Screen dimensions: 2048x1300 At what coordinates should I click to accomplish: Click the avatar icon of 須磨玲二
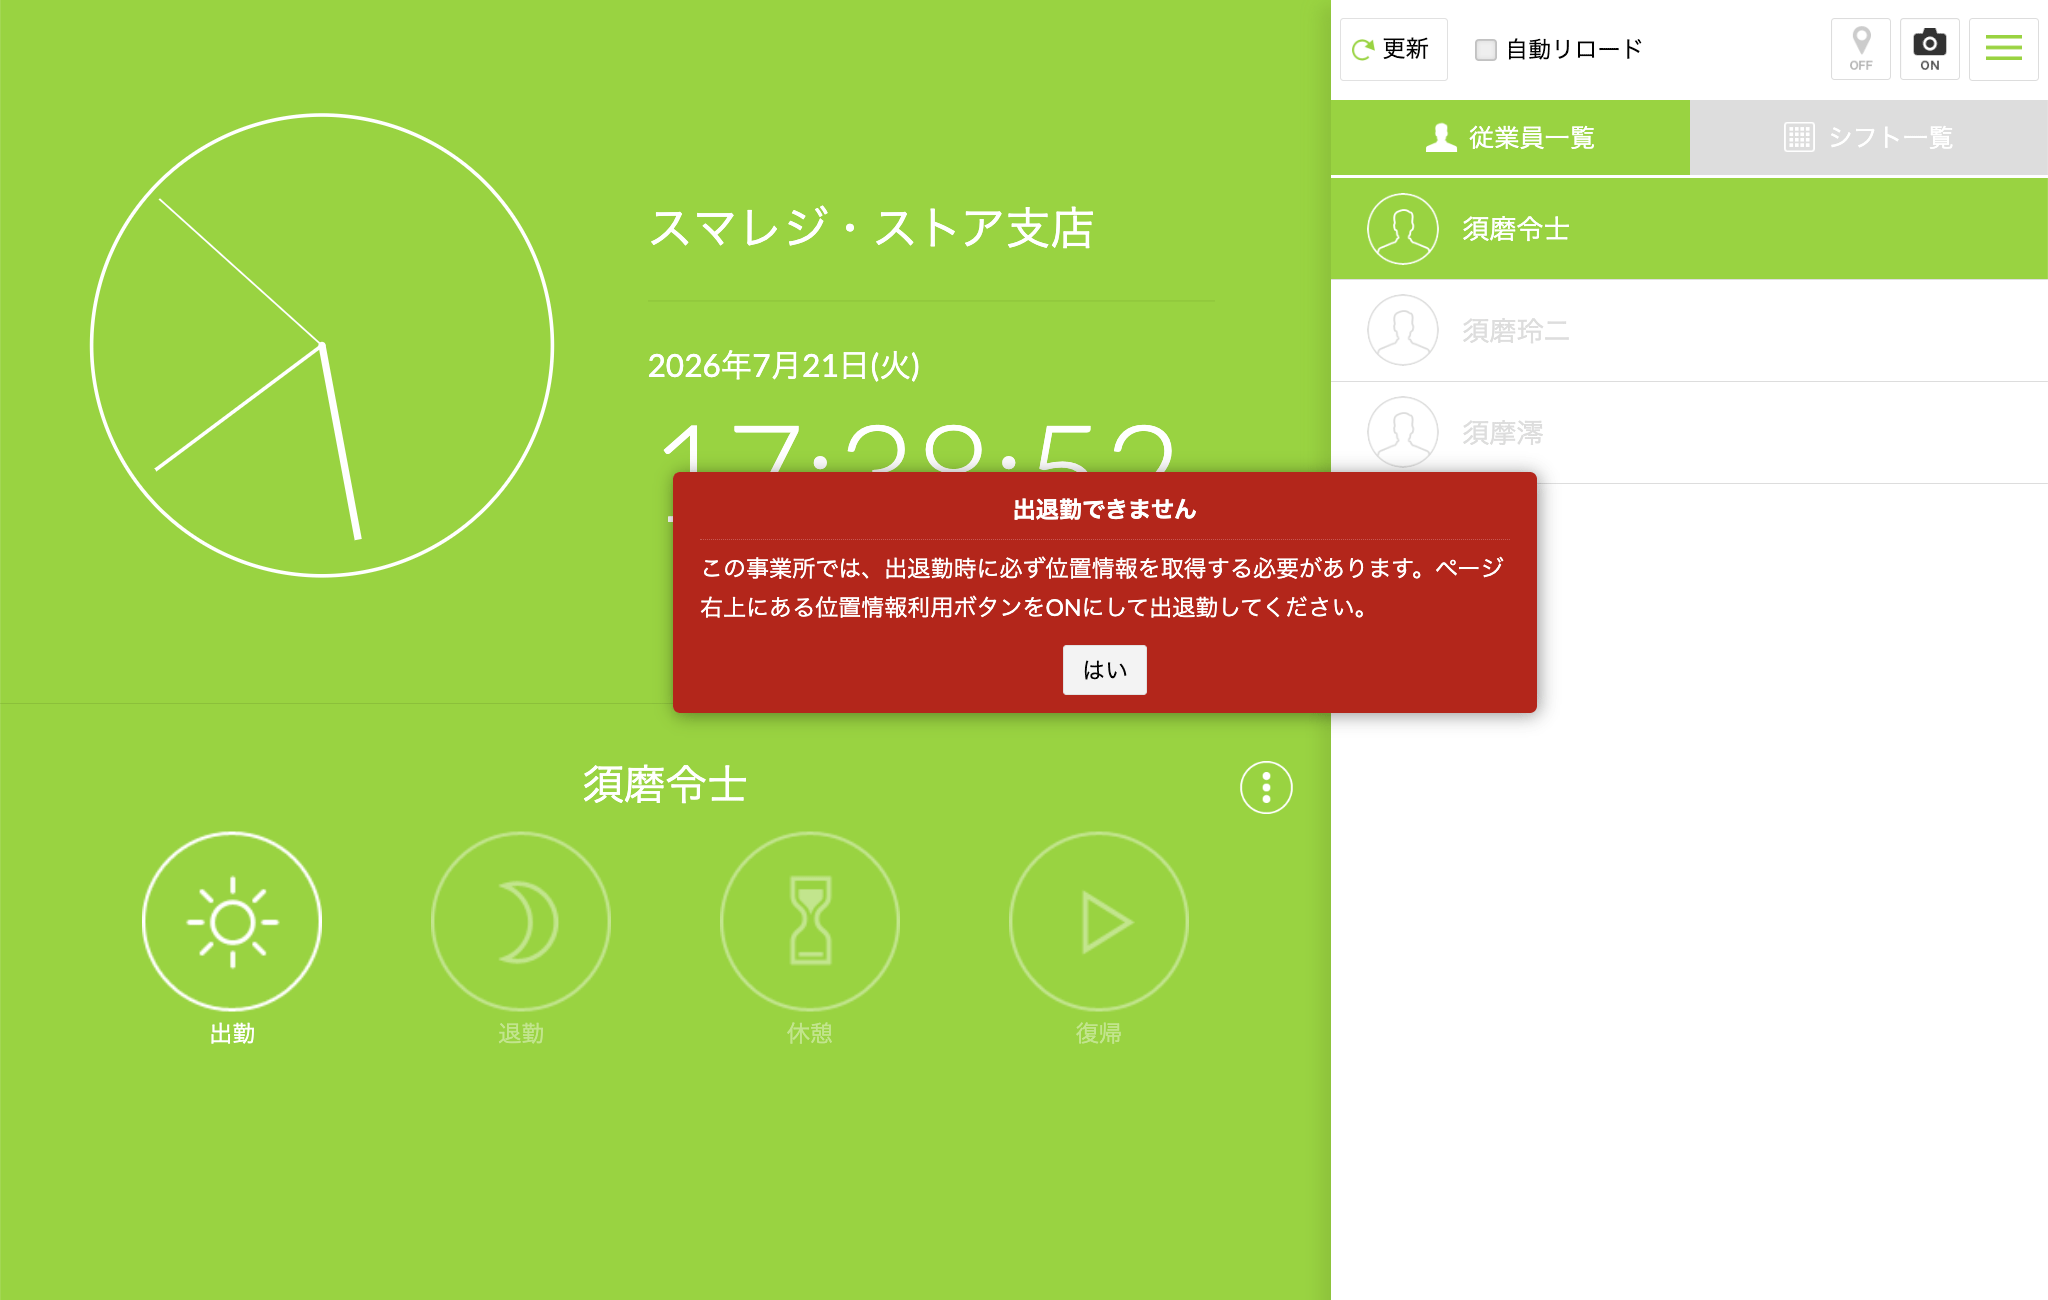1403,331
